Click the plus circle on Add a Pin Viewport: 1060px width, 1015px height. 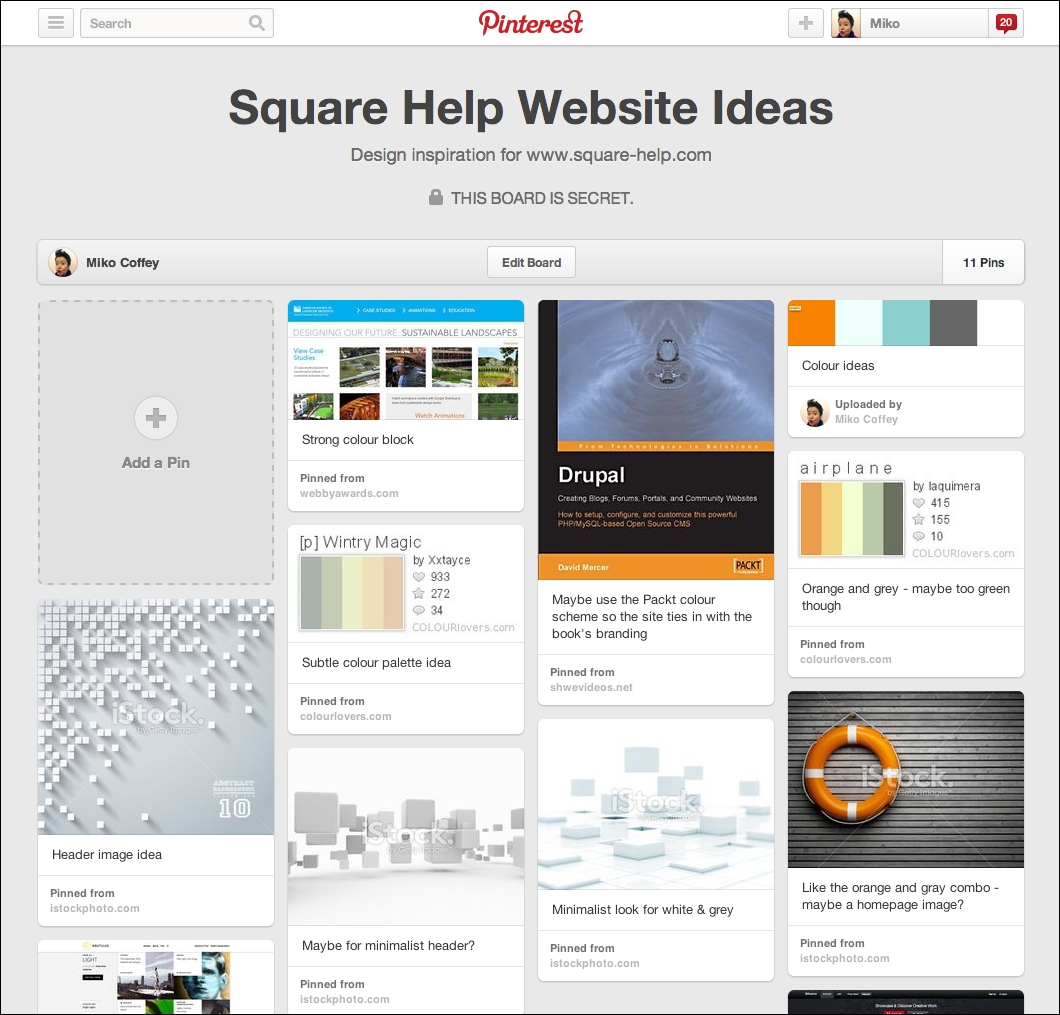[x=155, y=418]
